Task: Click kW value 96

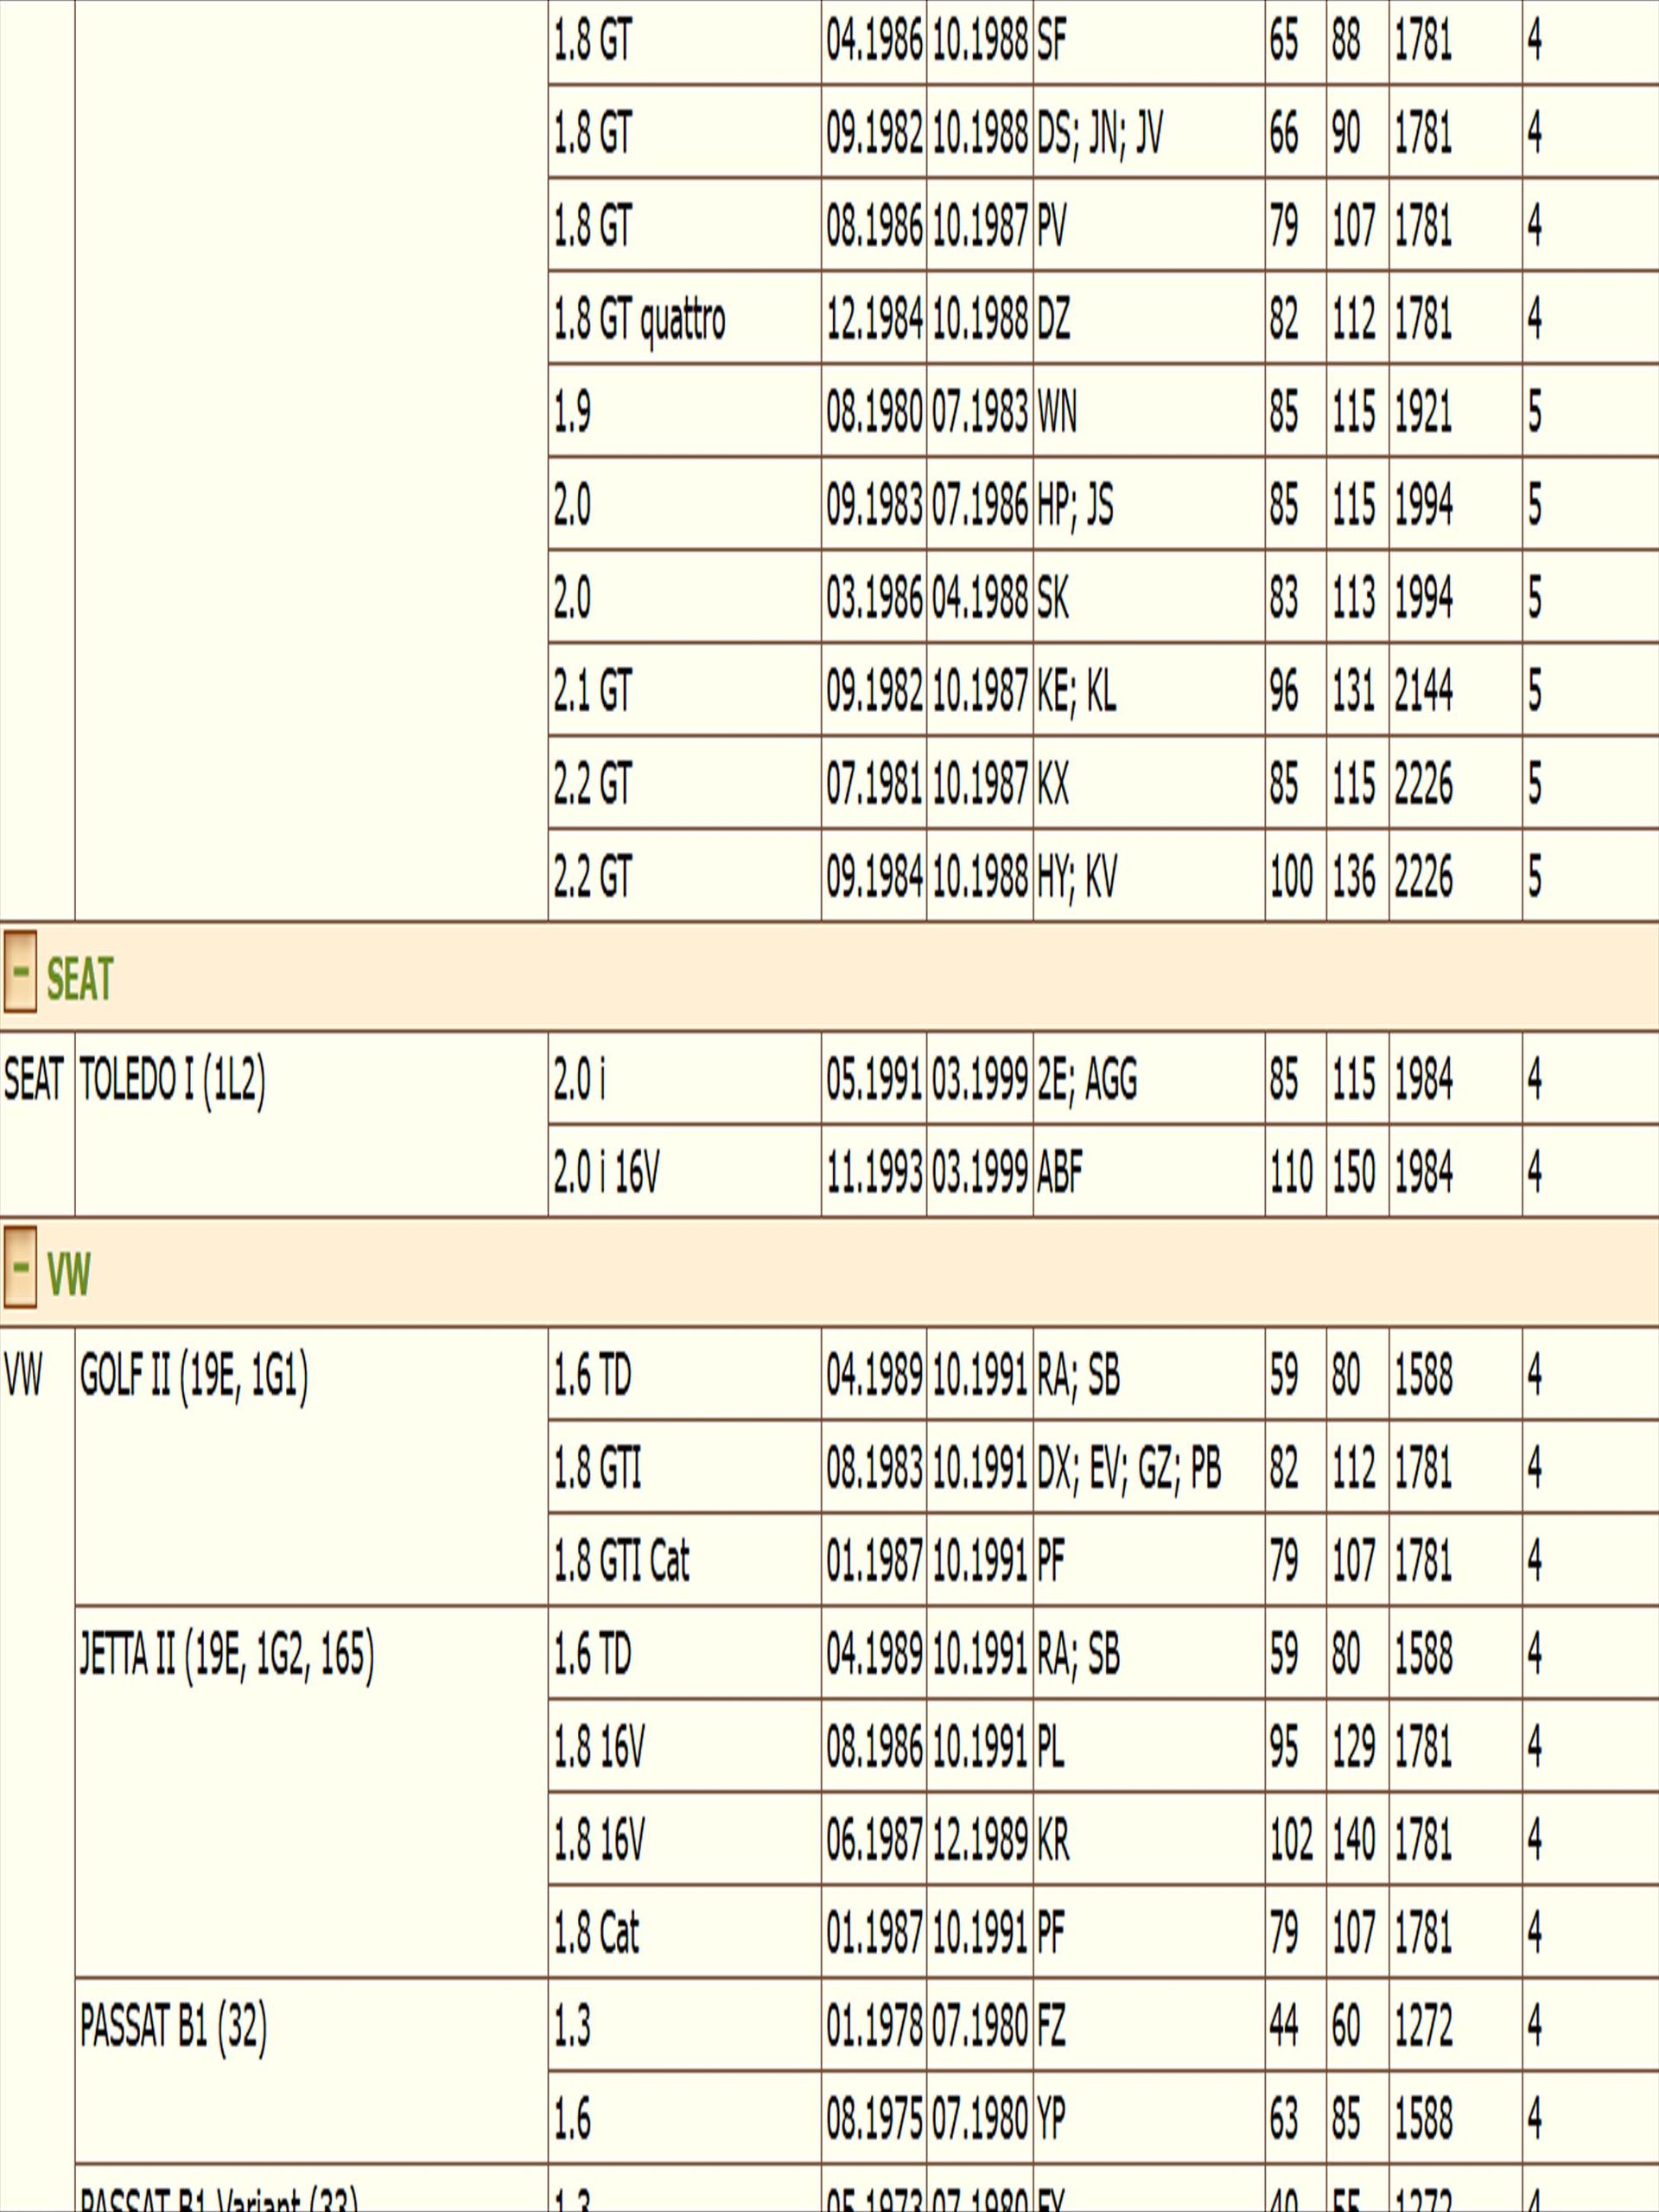Action: (1296, 690)
